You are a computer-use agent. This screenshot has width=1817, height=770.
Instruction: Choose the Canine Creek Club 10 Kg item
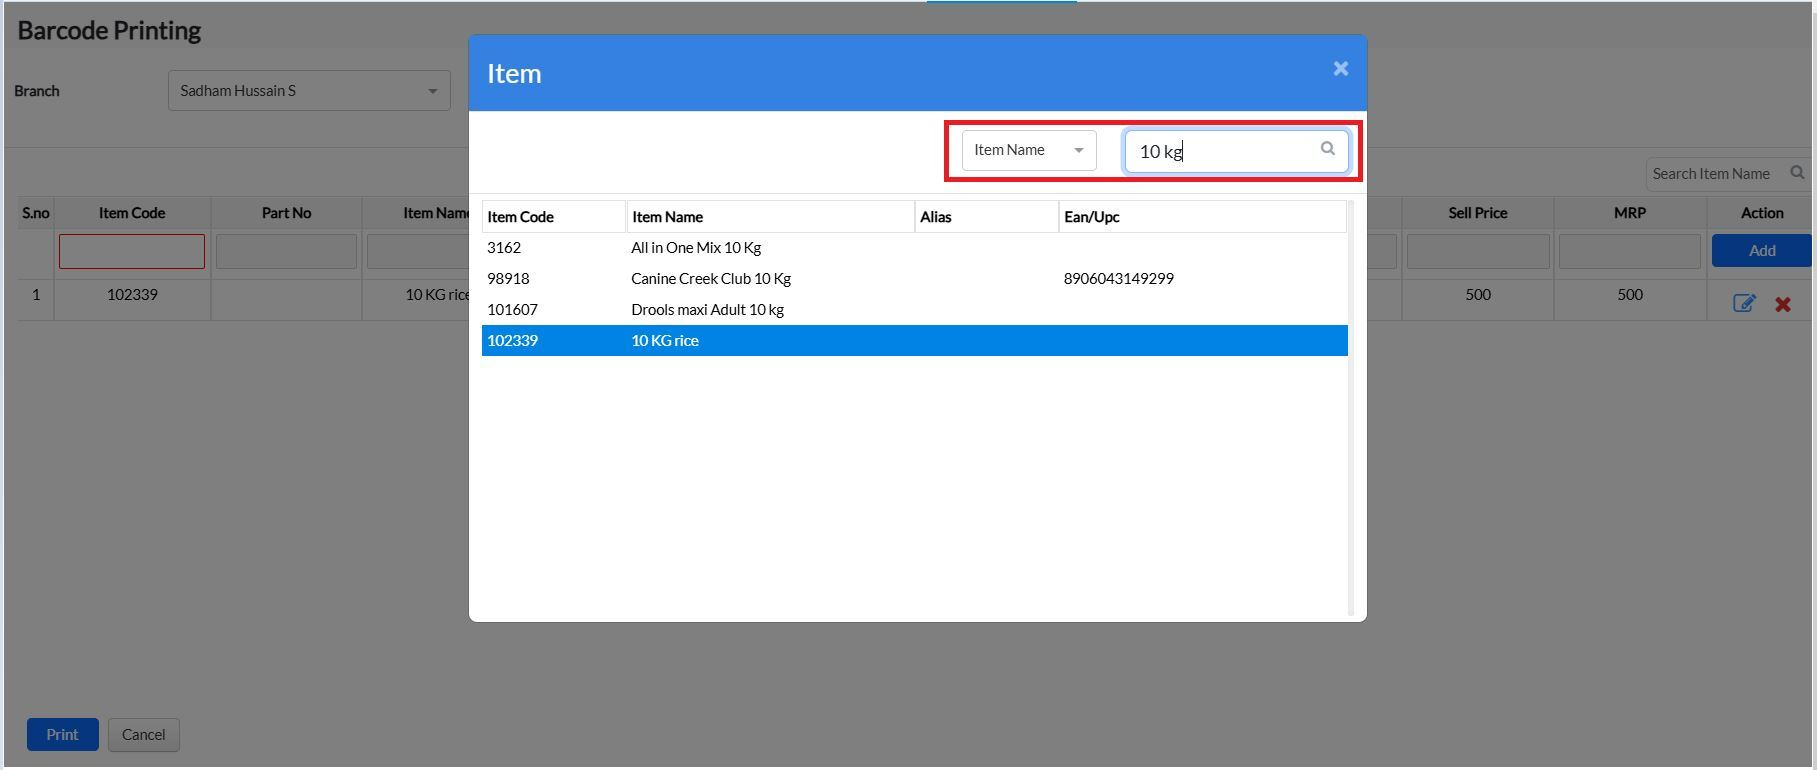710,279
